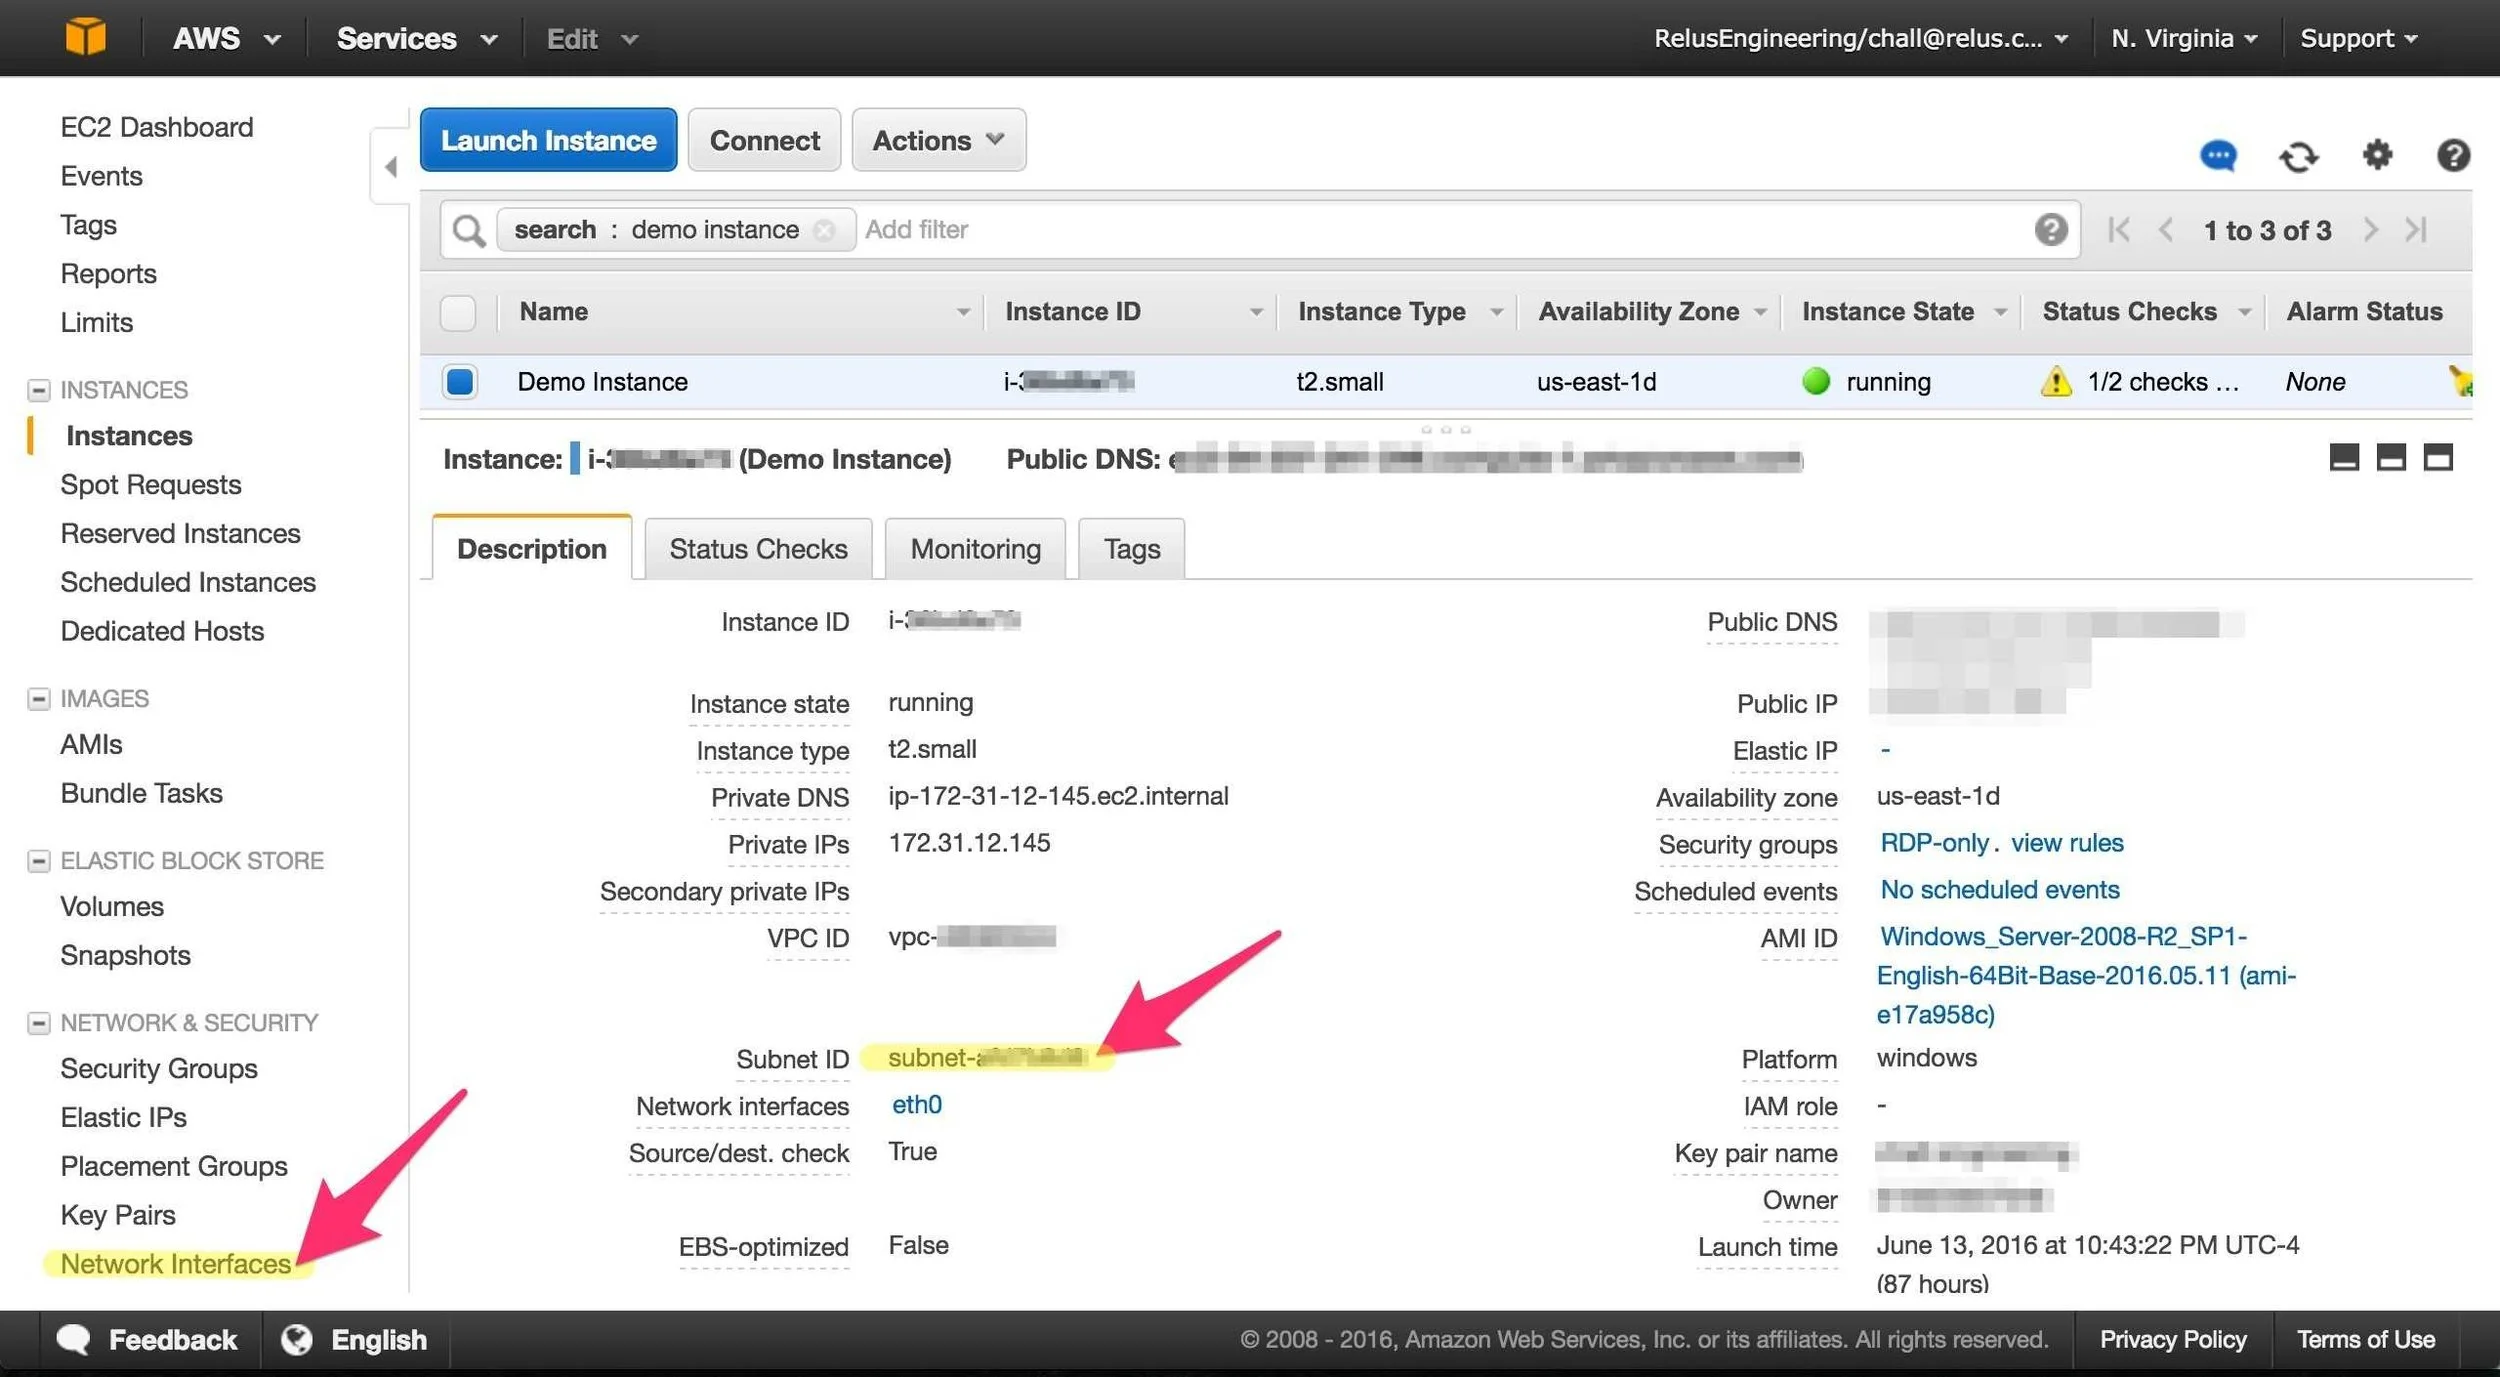Screen dimensions: 2500x1377
Task: Open the eth0 network interface link
Action: pos(916,1105)
